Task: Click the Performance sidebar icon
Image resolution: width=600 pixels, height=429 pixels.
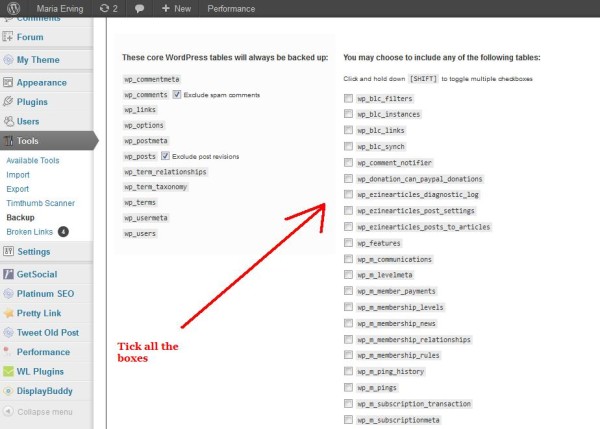Action: [x=7, y=351]
